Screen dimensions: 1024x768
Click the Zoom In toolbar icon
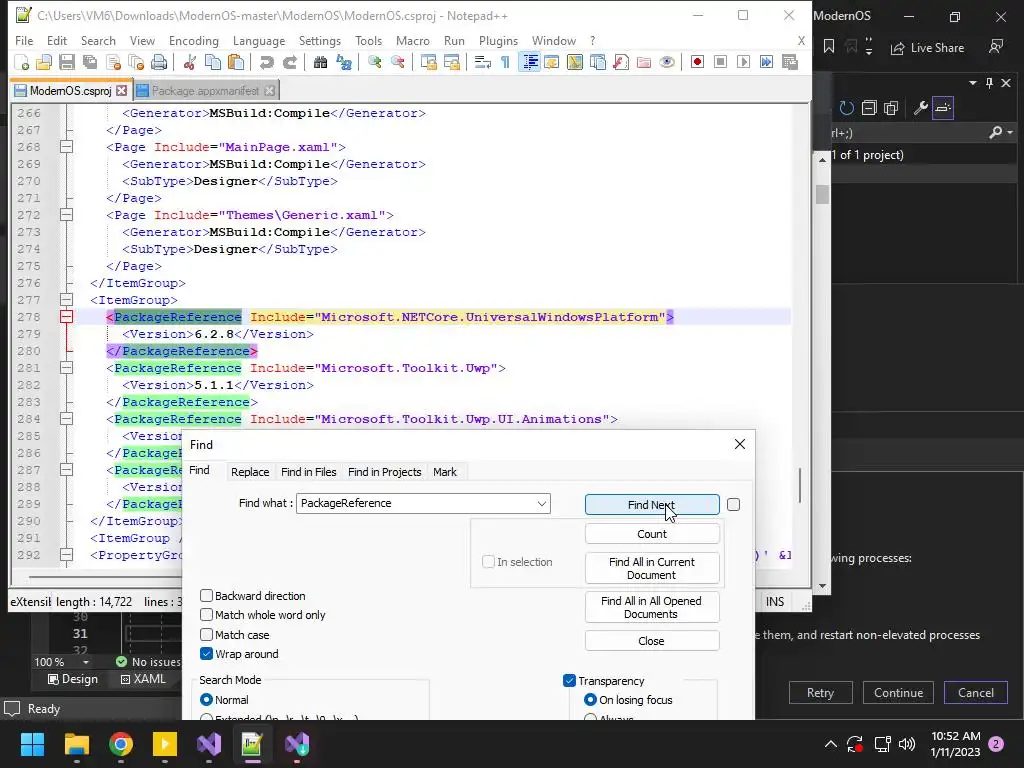(x=374, y=63)
